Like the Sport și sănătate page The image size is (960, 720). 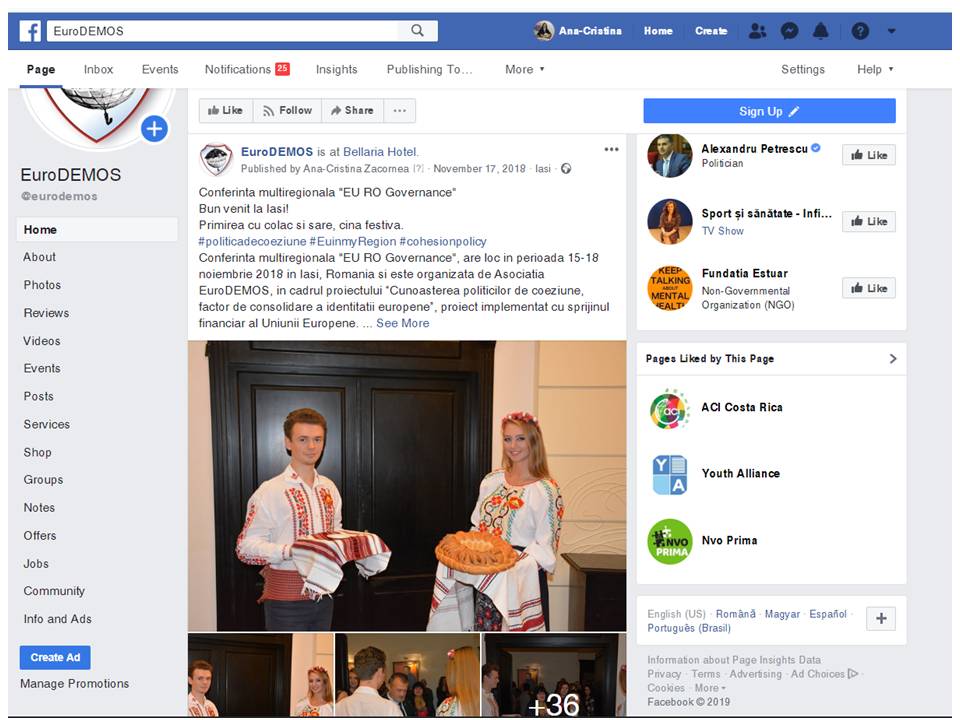pyautogui.click(x=869, y=222)
